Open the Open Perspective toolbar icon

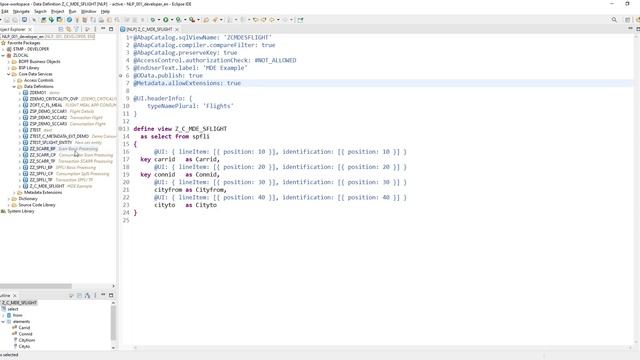coord(627,20)
